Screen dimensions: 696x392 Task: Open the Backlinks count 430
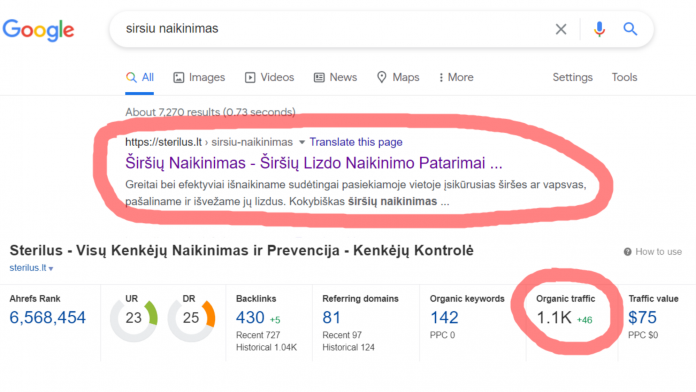250,317
